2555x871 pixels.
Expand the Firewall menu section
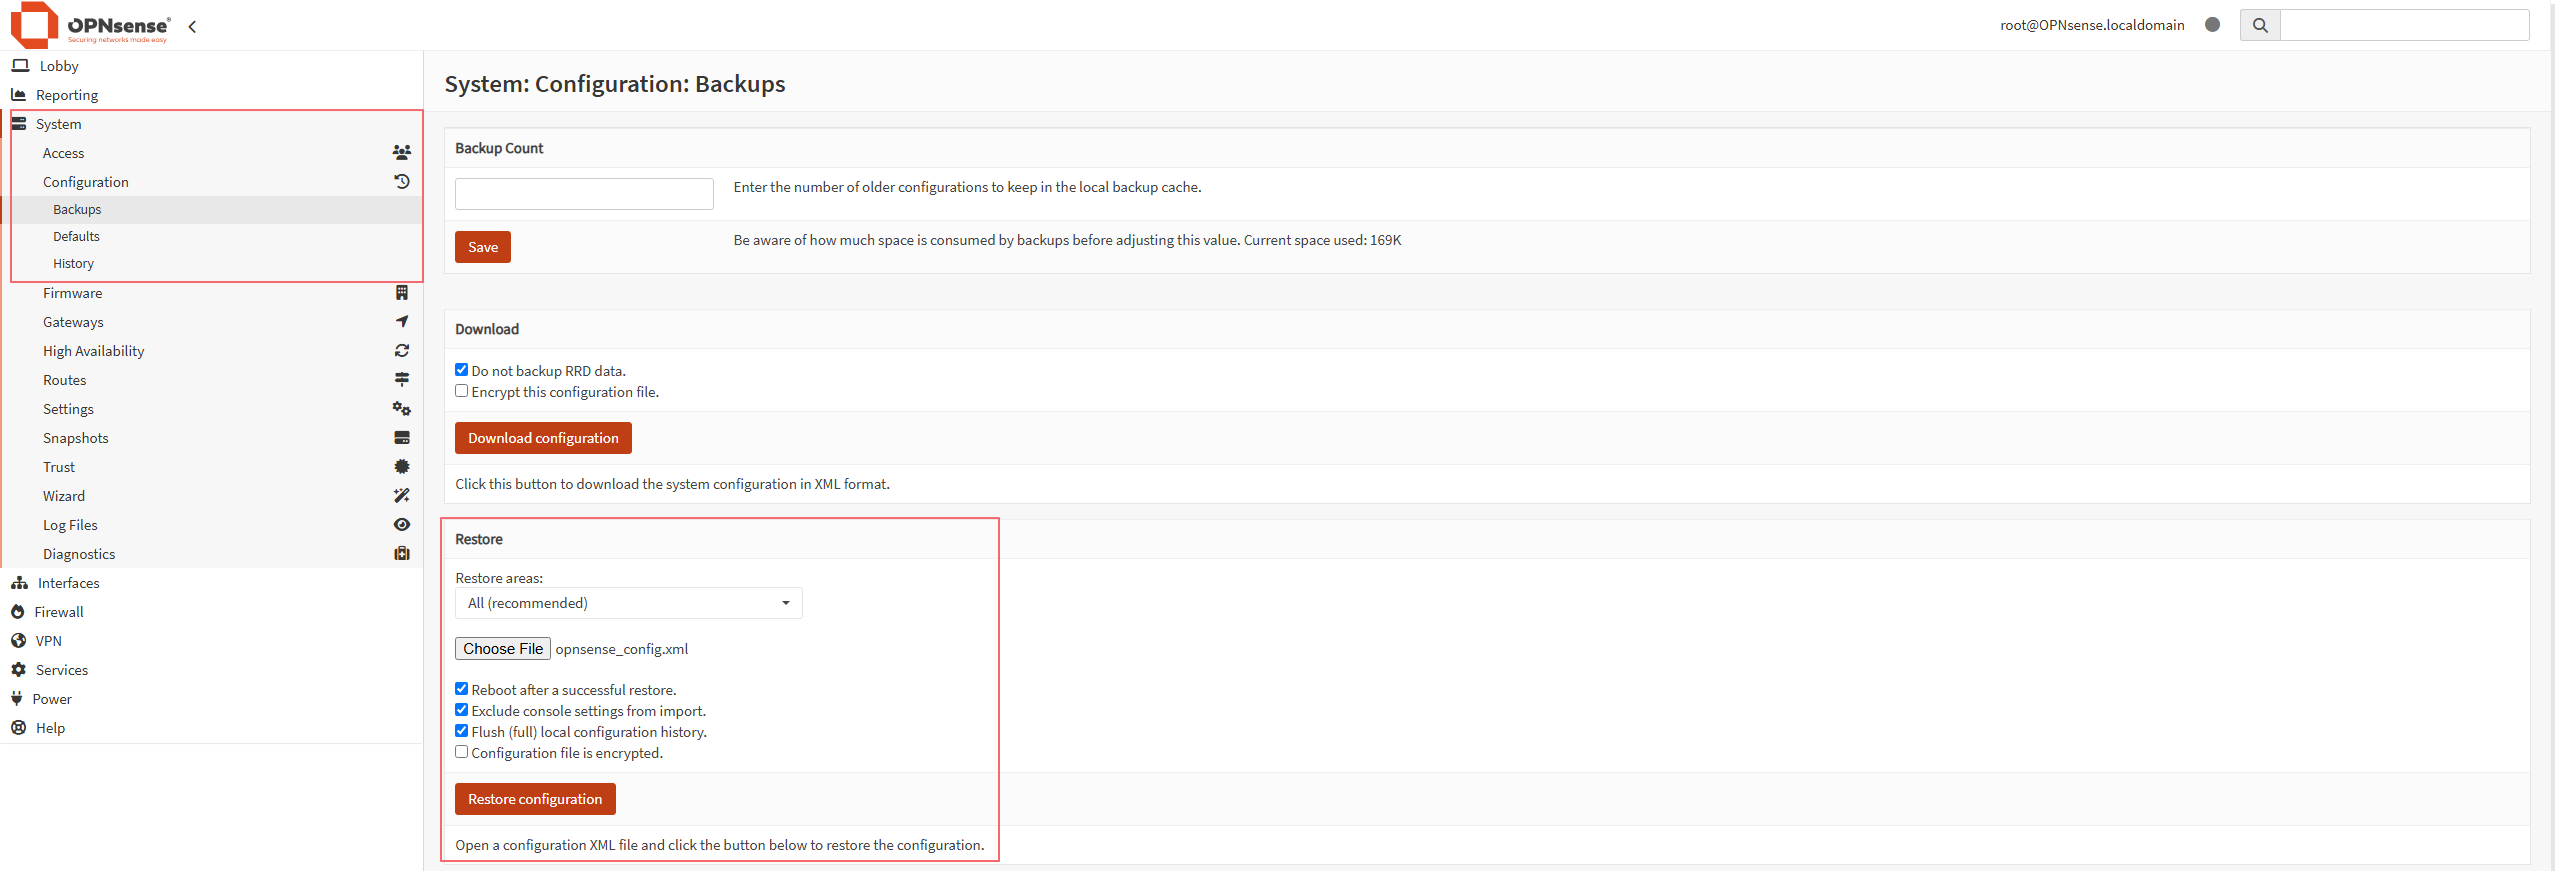(59, 612)
